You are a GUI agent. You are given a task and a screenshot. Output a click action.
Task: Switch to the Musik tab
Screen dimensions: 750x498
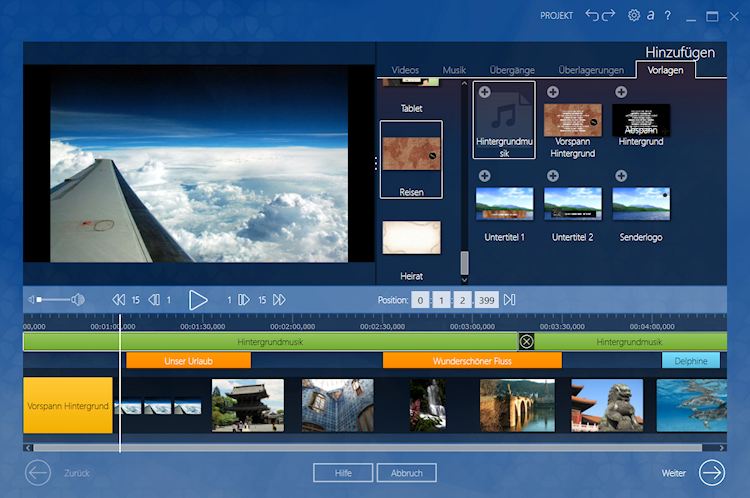[x=454, y=70]
